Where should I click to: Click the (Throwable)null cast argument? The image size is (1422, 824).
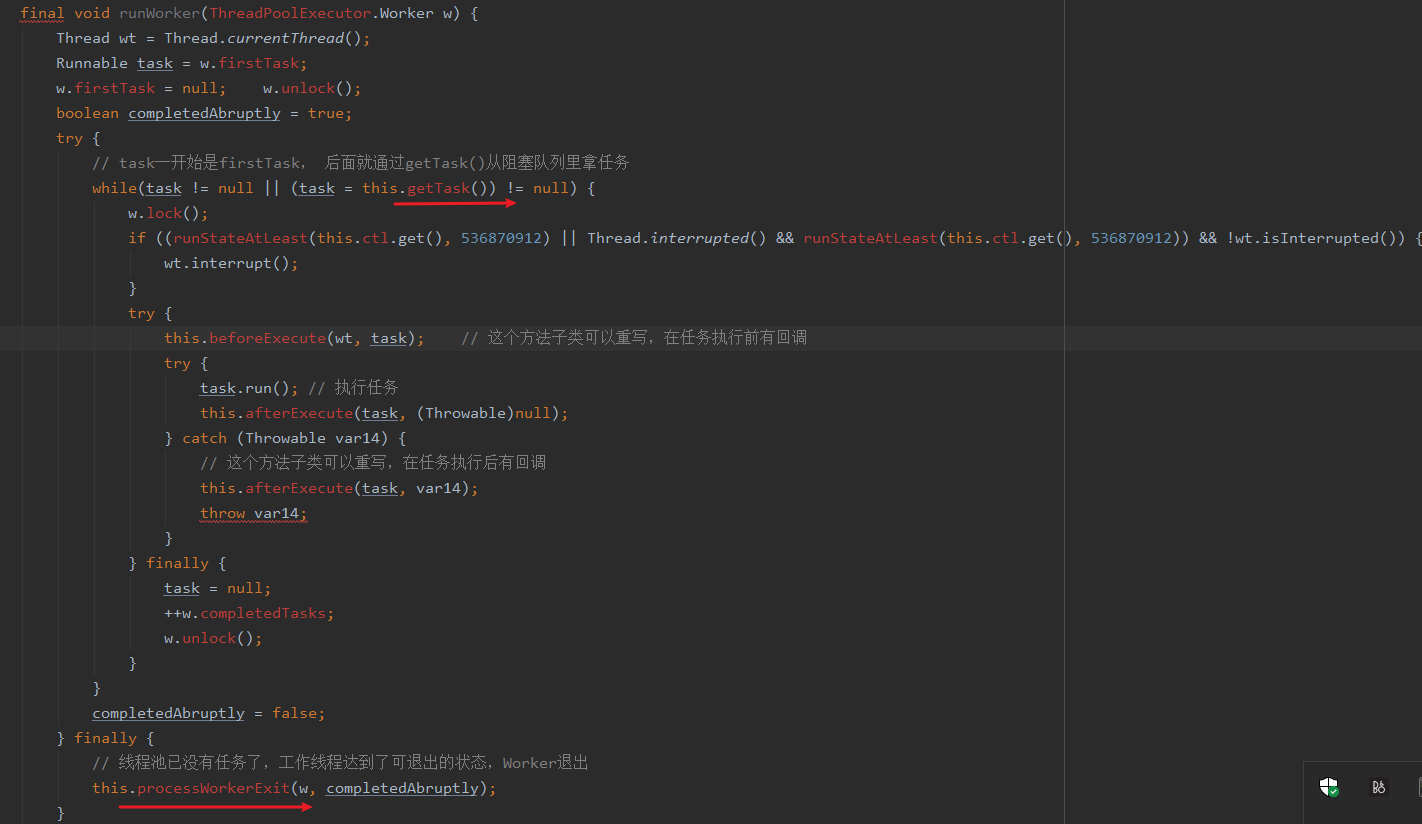[483, 413]
